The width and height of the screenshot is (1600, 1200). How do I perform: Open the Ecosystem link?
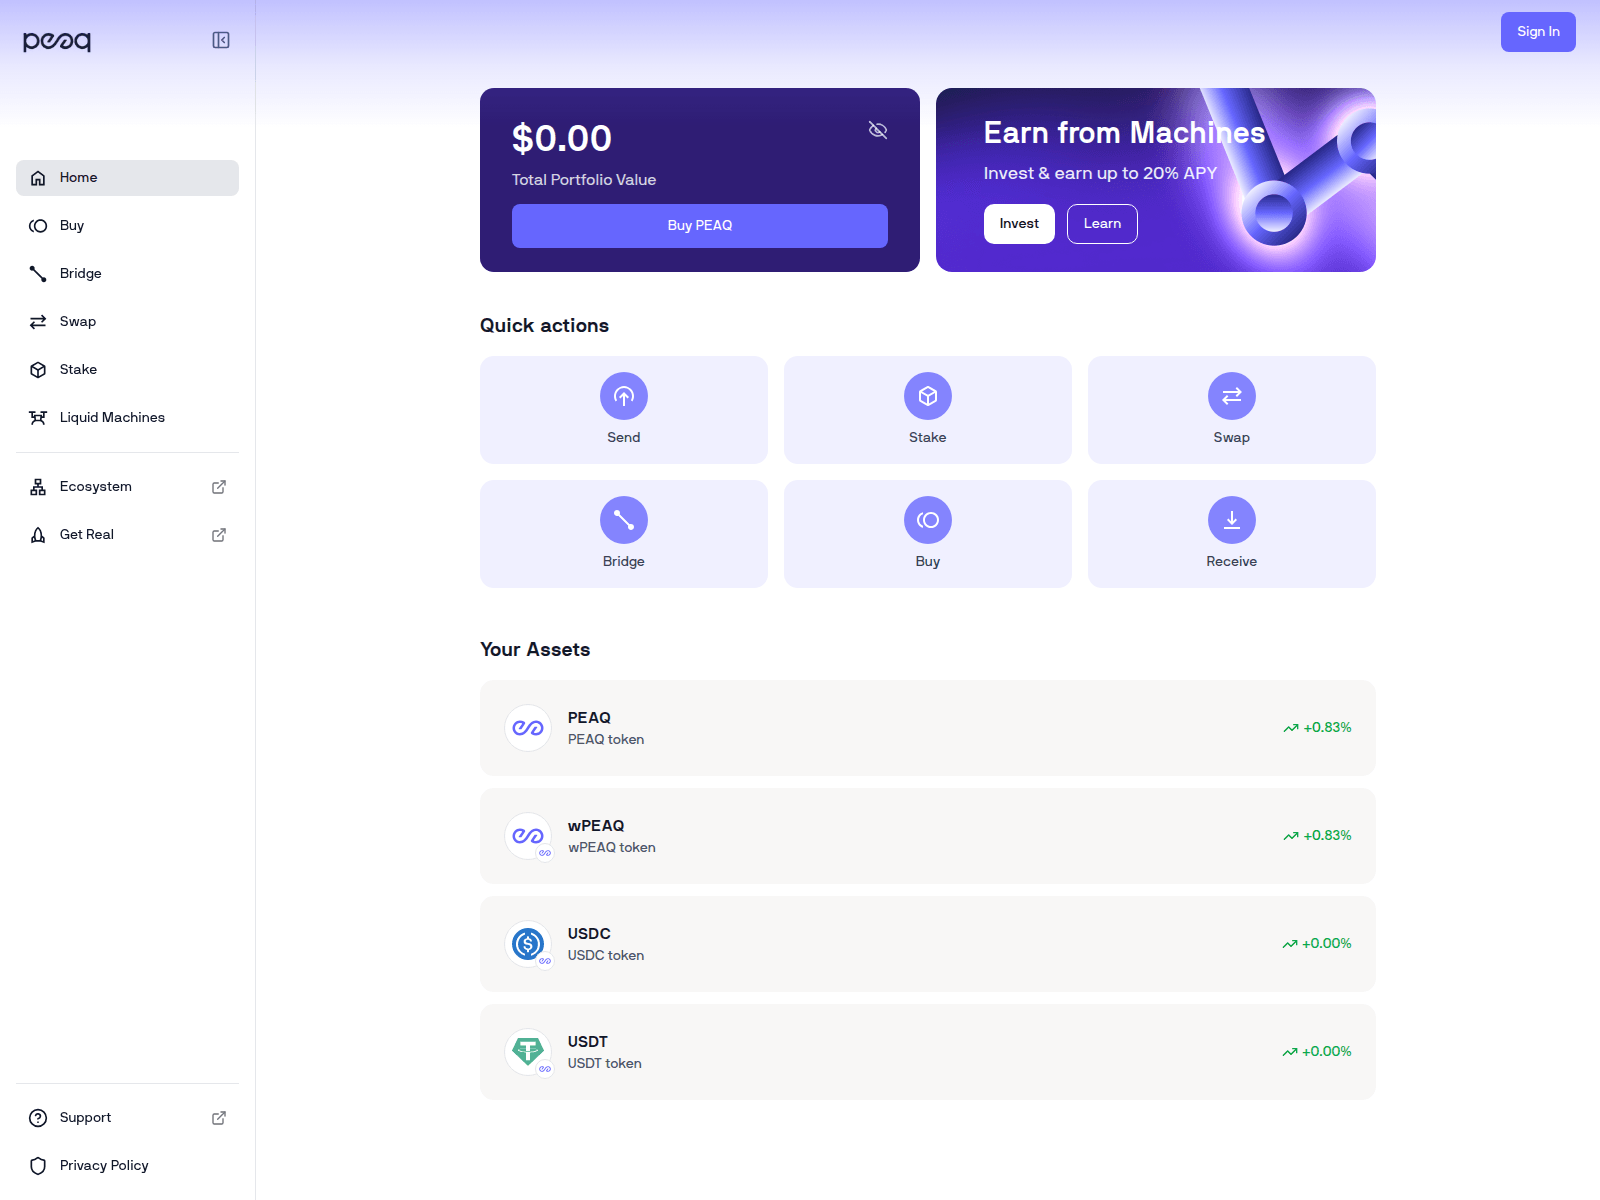coord(127,487)
